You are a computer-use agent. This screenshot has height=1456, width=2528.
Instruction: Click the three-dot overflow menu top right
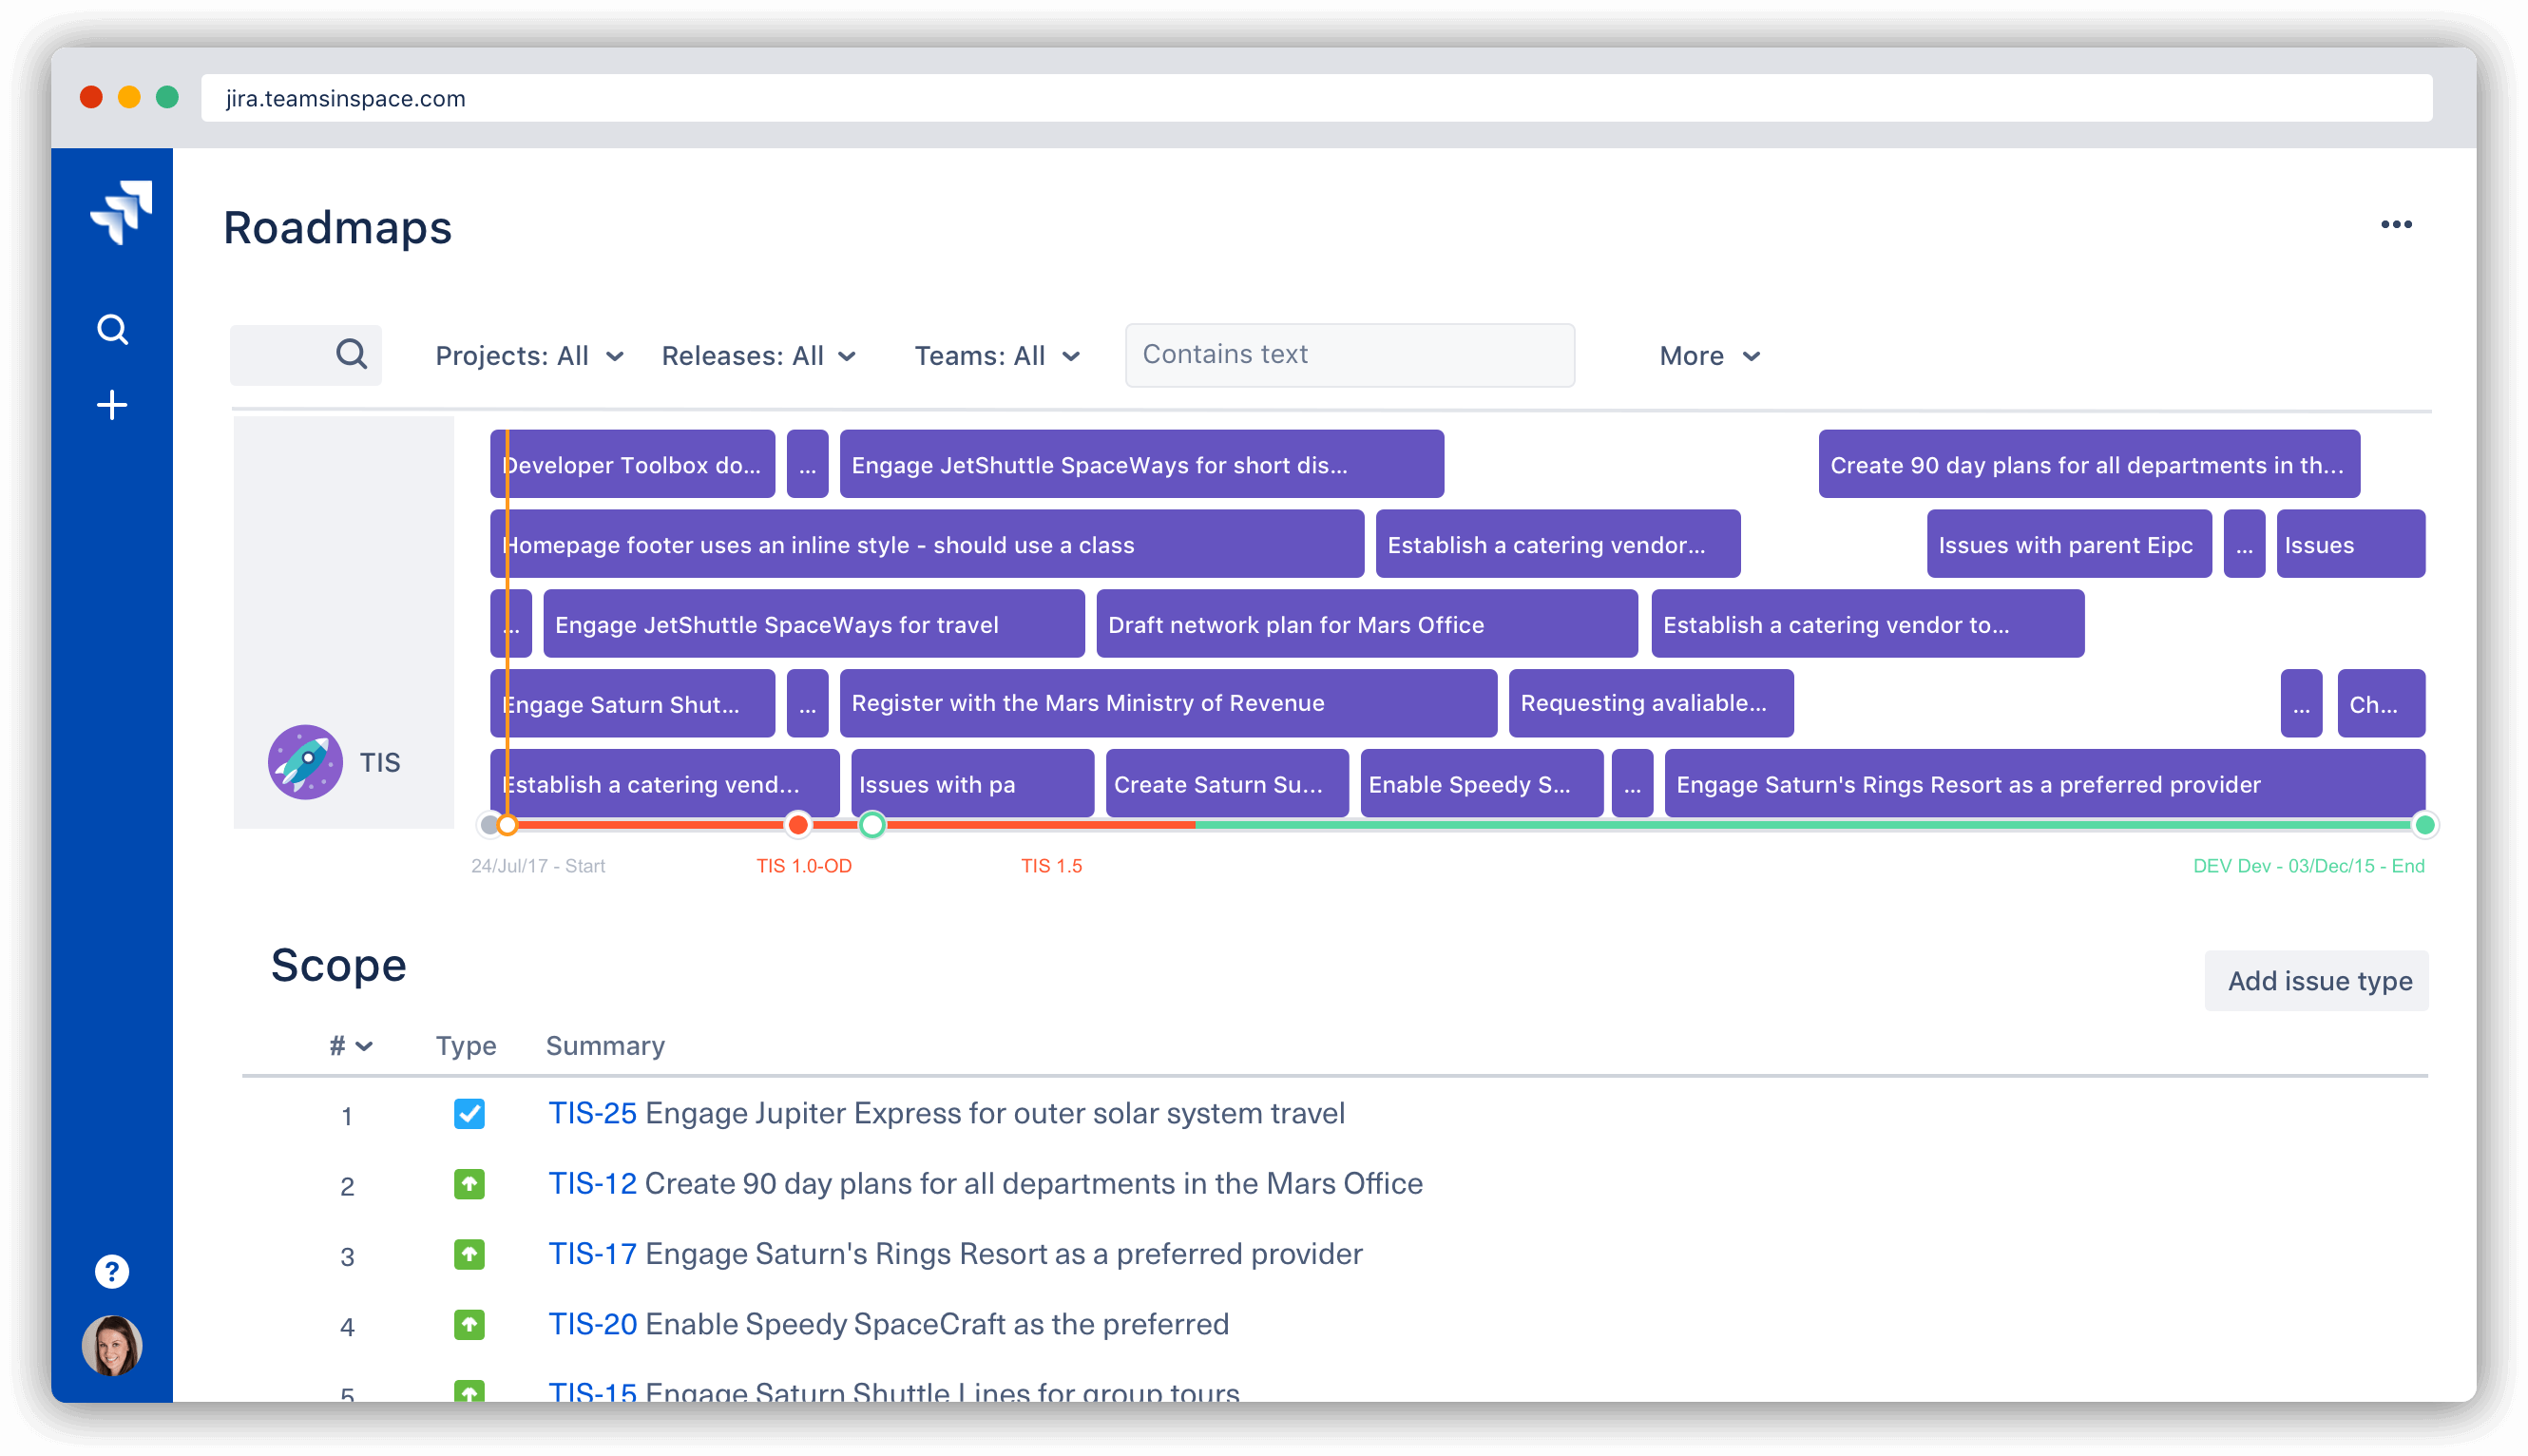2396,225
